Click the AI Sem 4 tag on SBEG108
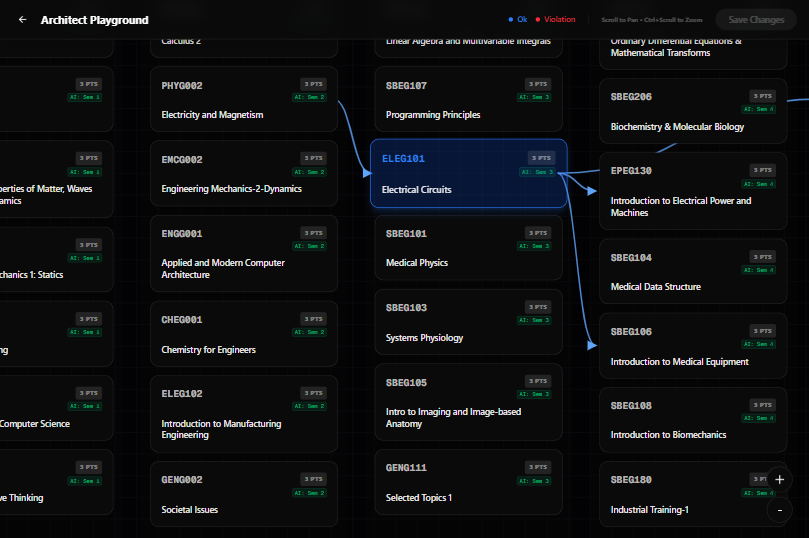809x538 pixels. coord(758,418)
